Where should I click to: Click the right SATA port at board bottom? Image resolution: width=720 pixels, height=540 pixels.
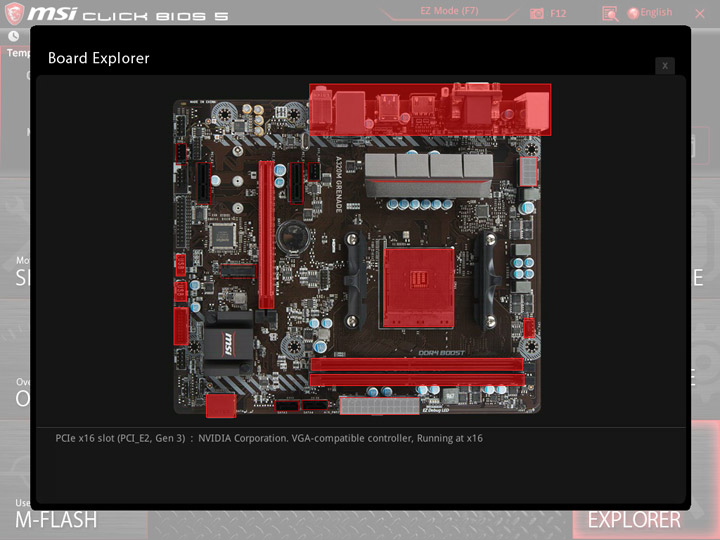point(315,406)
